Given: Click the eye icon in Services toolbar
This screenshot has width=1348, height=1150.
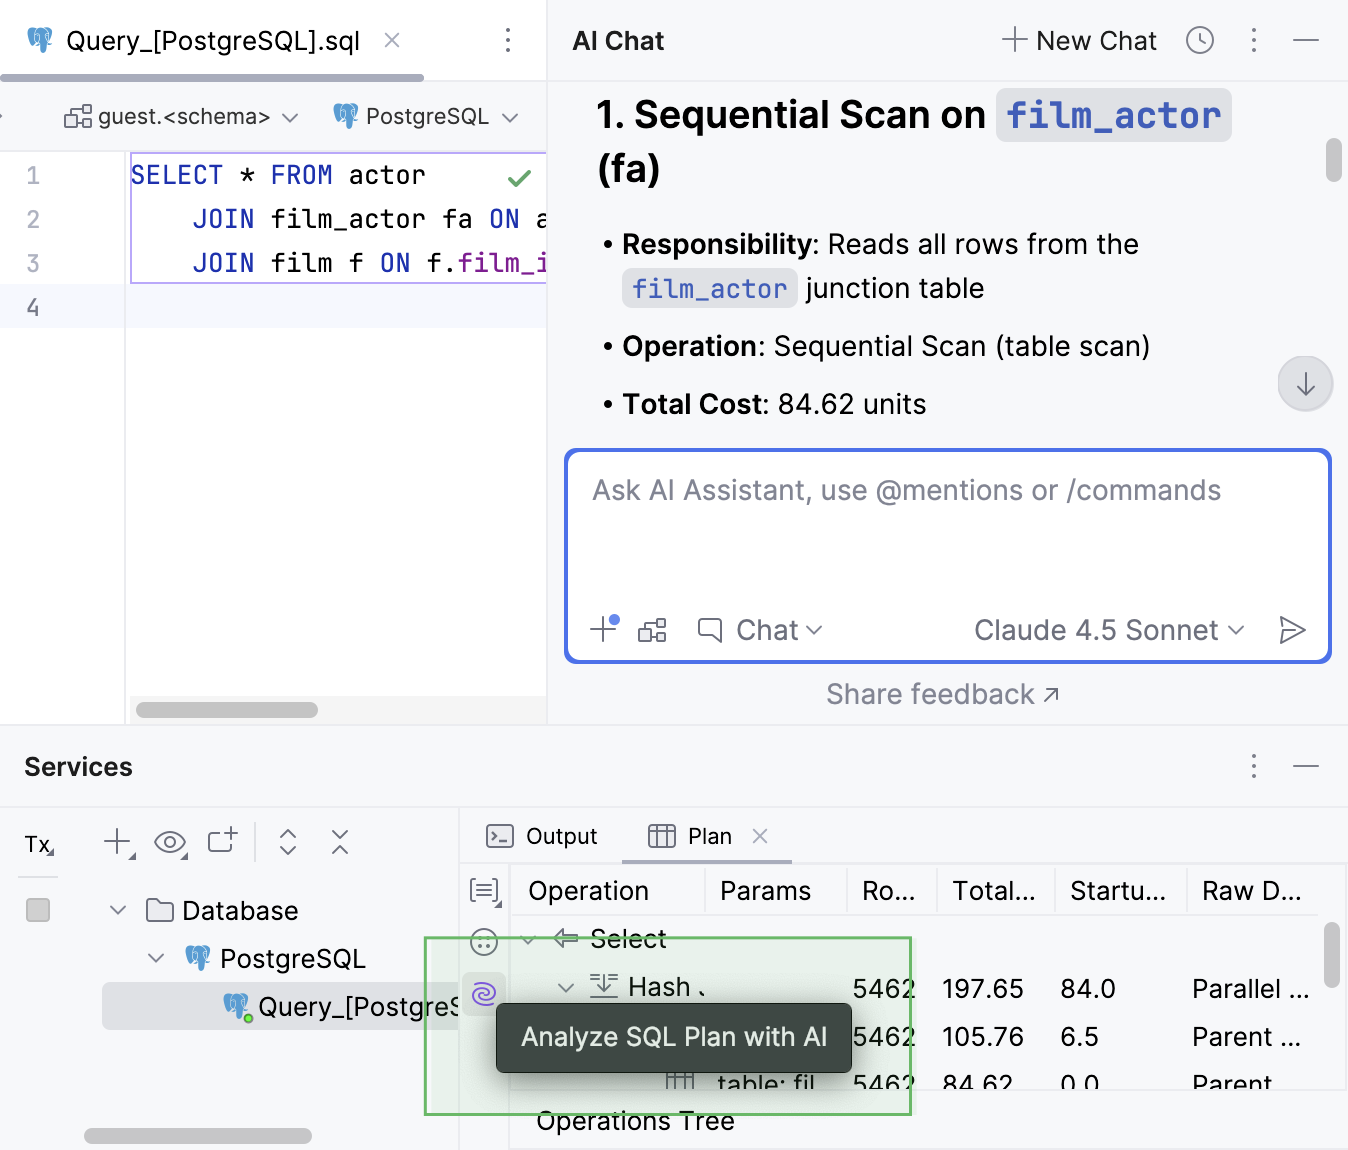Looking at the screenshot, I should coord(170,844).
